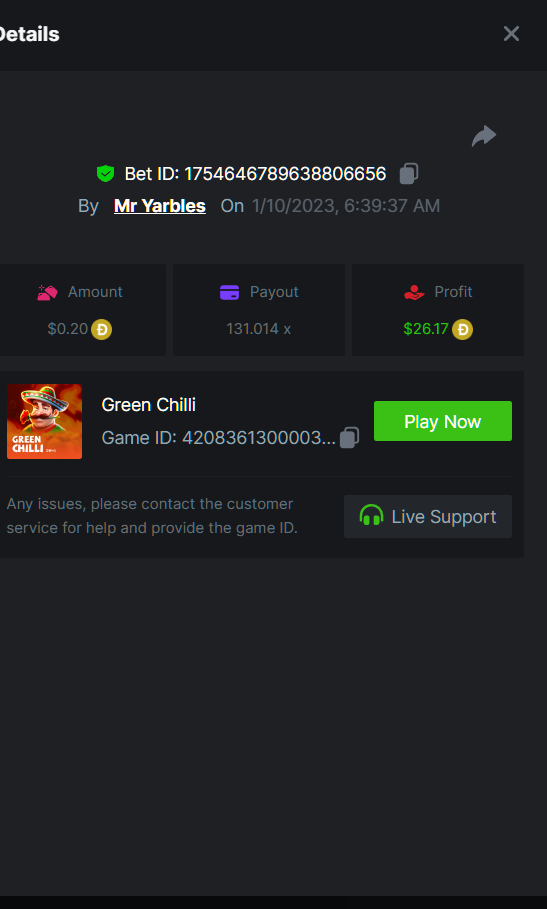
Task: Click the 131.014 x payout value
Action: coord(258,329)
